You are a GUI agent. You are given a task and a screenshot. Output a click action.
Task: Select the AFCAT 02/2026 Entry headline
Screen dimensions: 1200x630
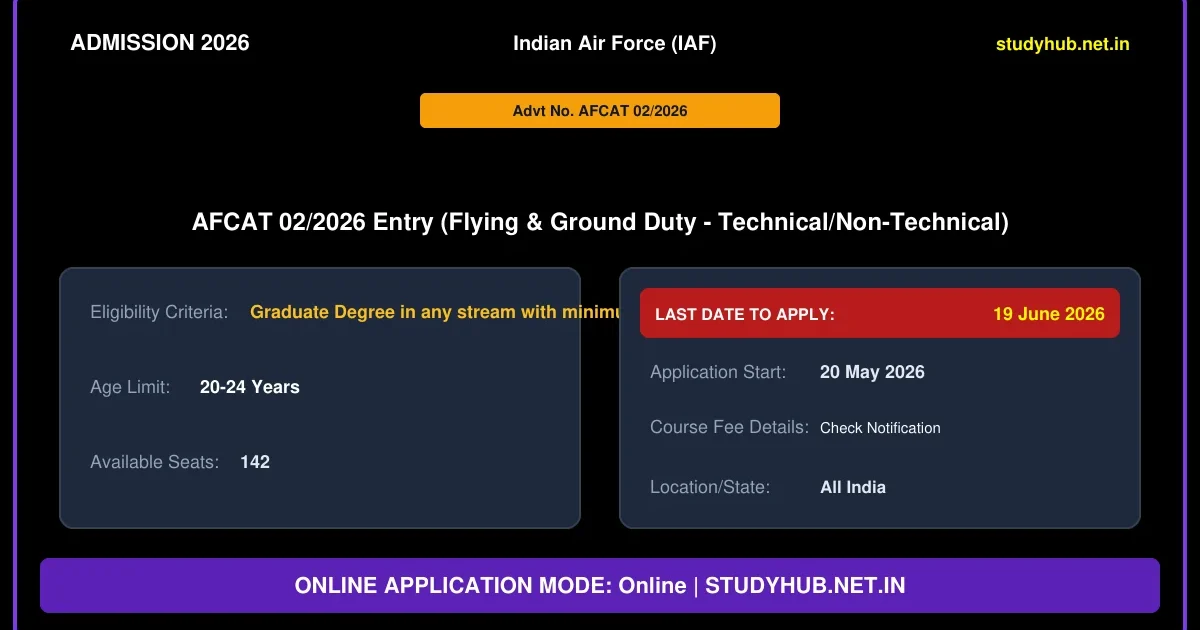pos(600,222)
